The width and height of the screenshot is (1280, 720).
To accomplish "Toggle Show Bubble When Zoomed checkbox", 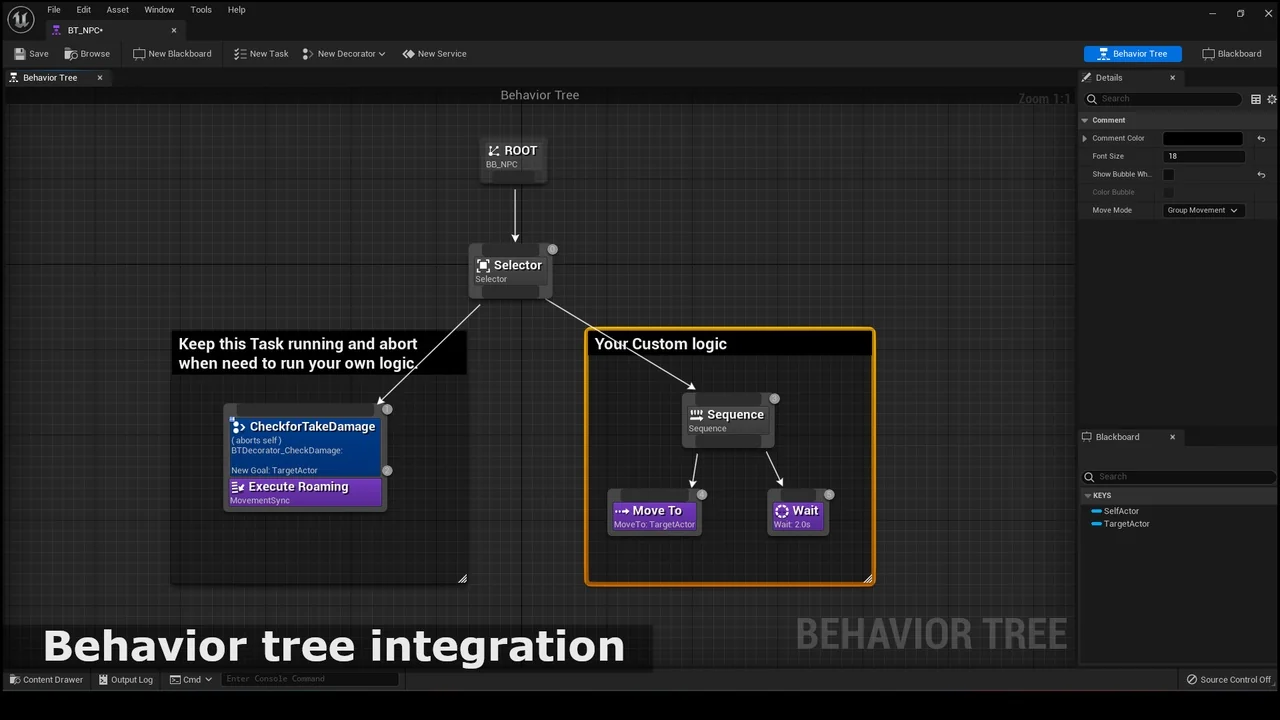I will pos(1168,175).
